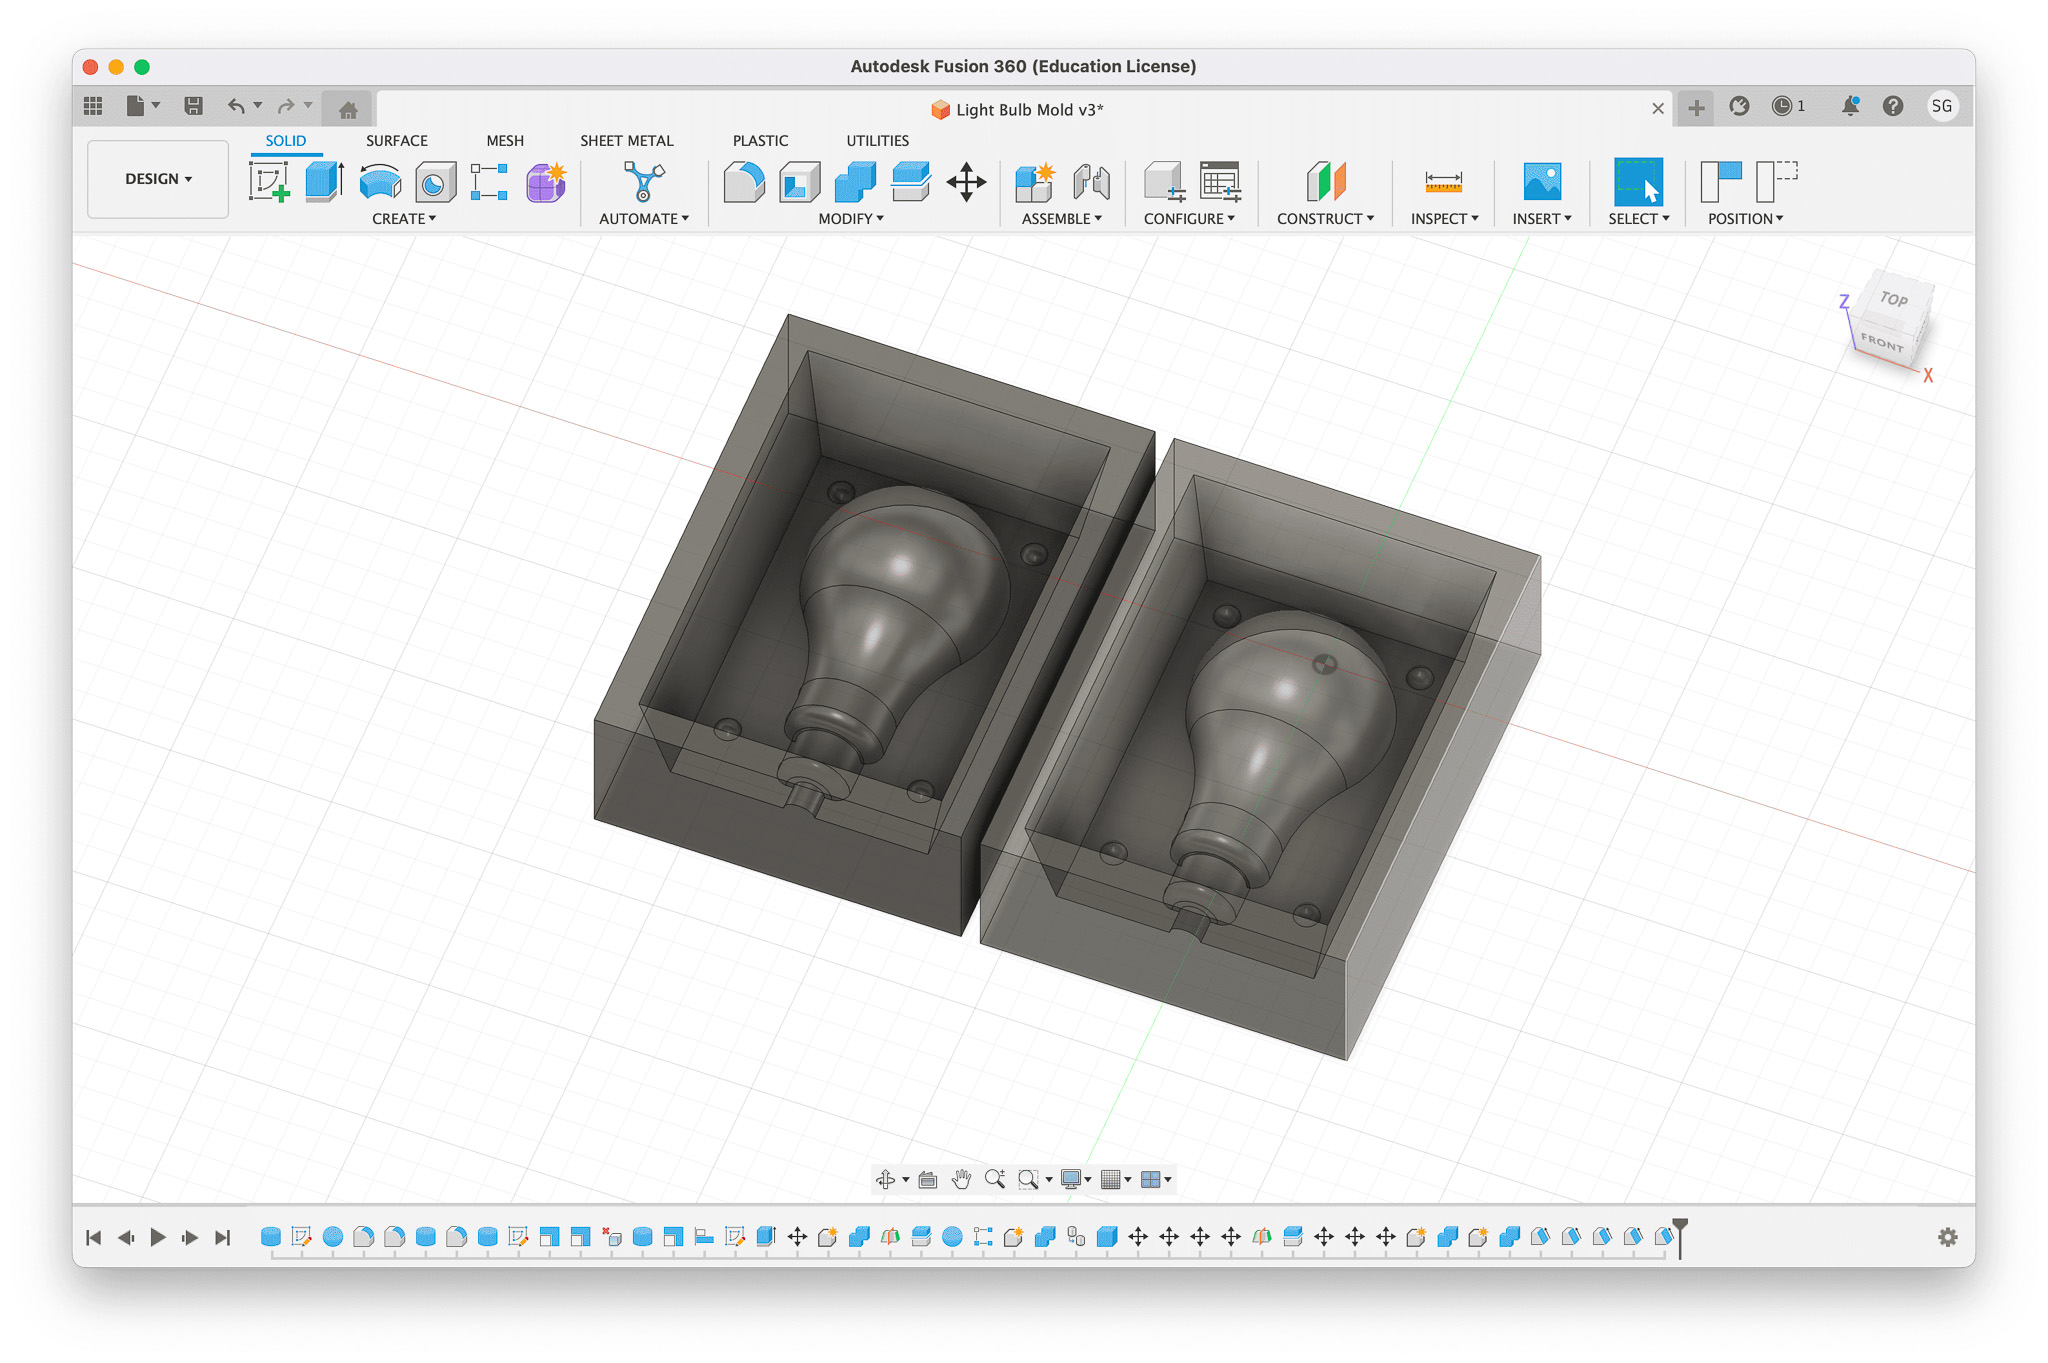Open the SG user profile

pos(1942,106)
